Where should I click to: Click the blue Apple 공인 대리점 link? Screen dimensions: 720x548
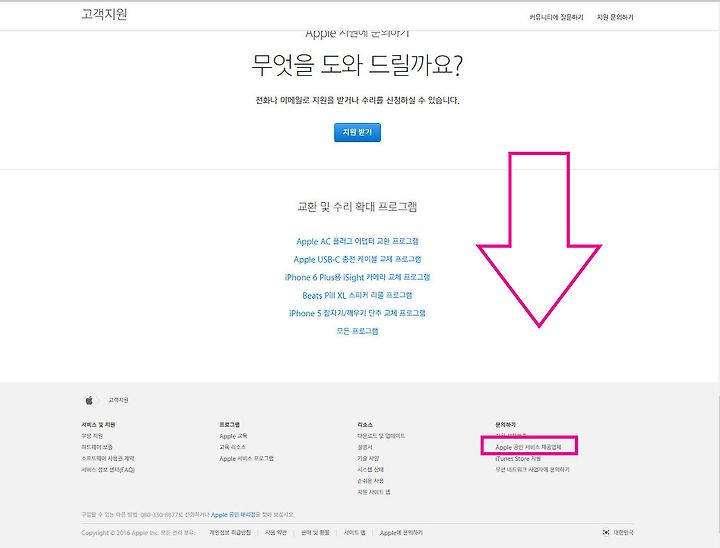233,514
